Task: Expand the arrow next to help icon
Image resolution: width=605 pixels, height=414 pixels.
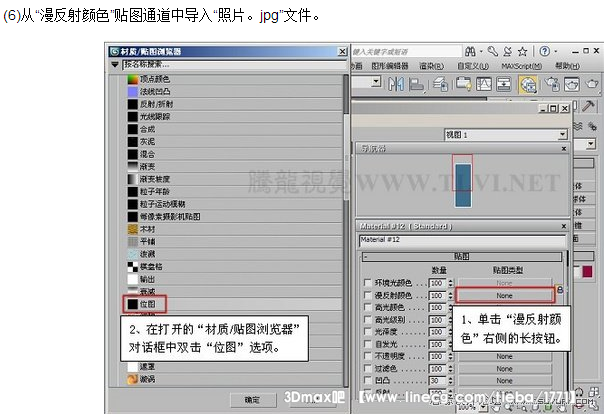Action: coord(555,51)
